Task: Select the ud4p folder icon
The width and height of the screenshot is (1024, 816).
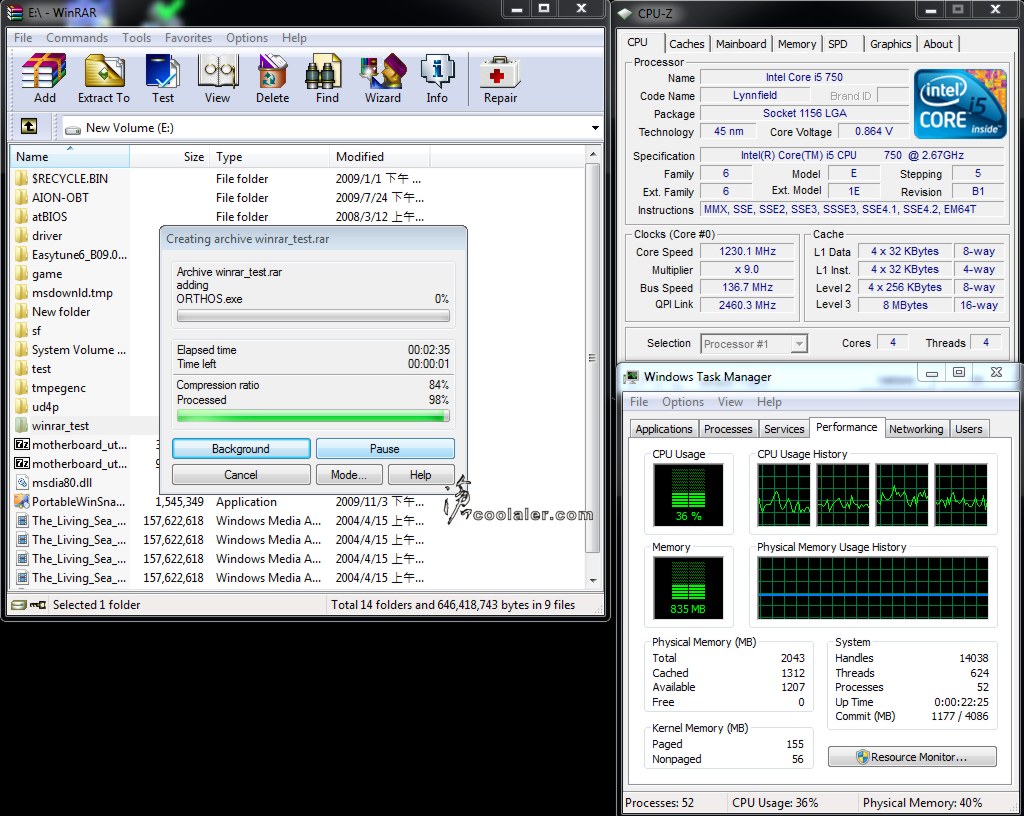Action: (22, 407)
